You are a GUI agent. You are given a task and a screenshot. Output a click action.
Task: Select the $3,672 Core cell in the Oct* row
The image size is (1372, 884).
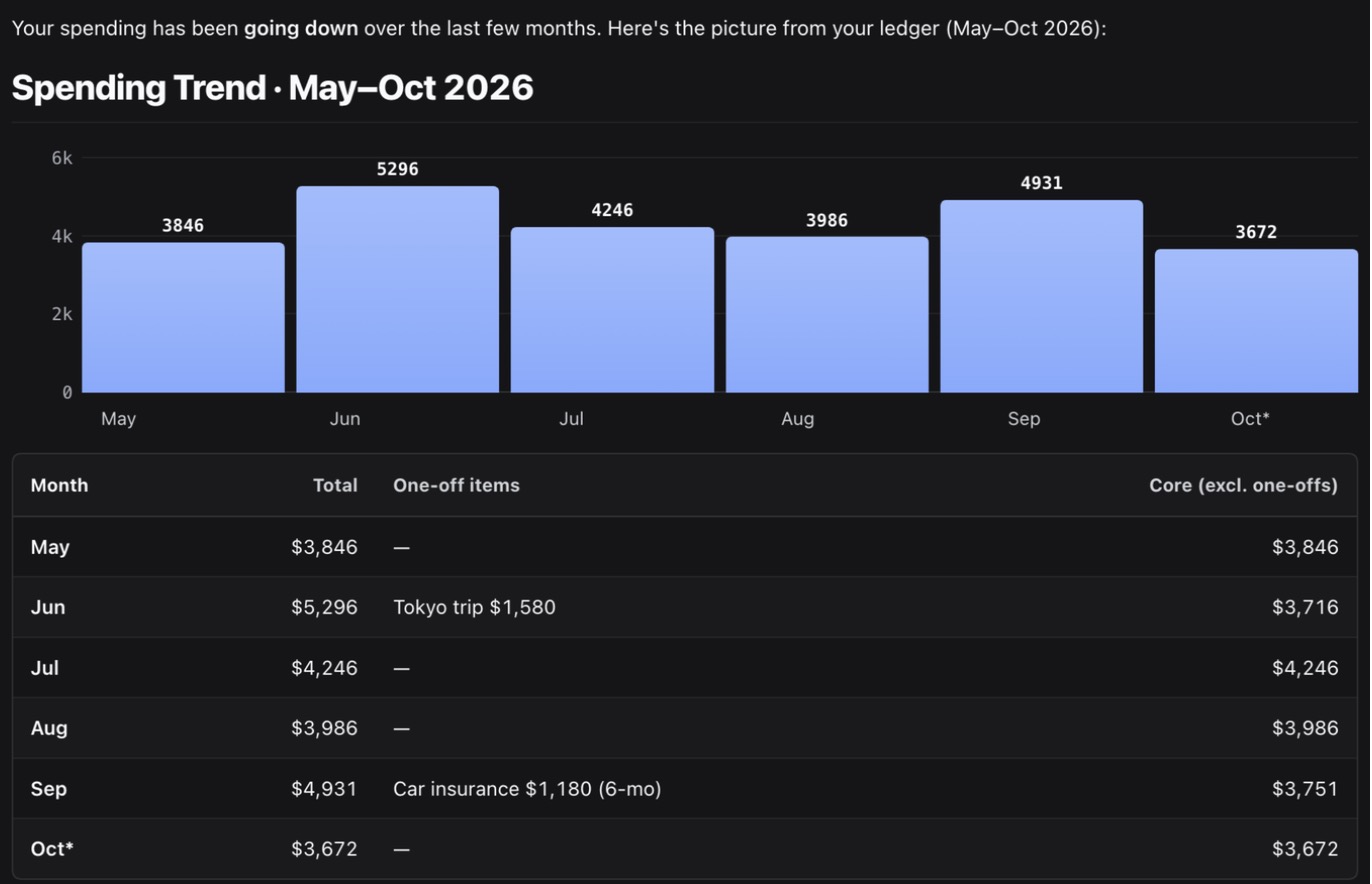point(1305,849)
